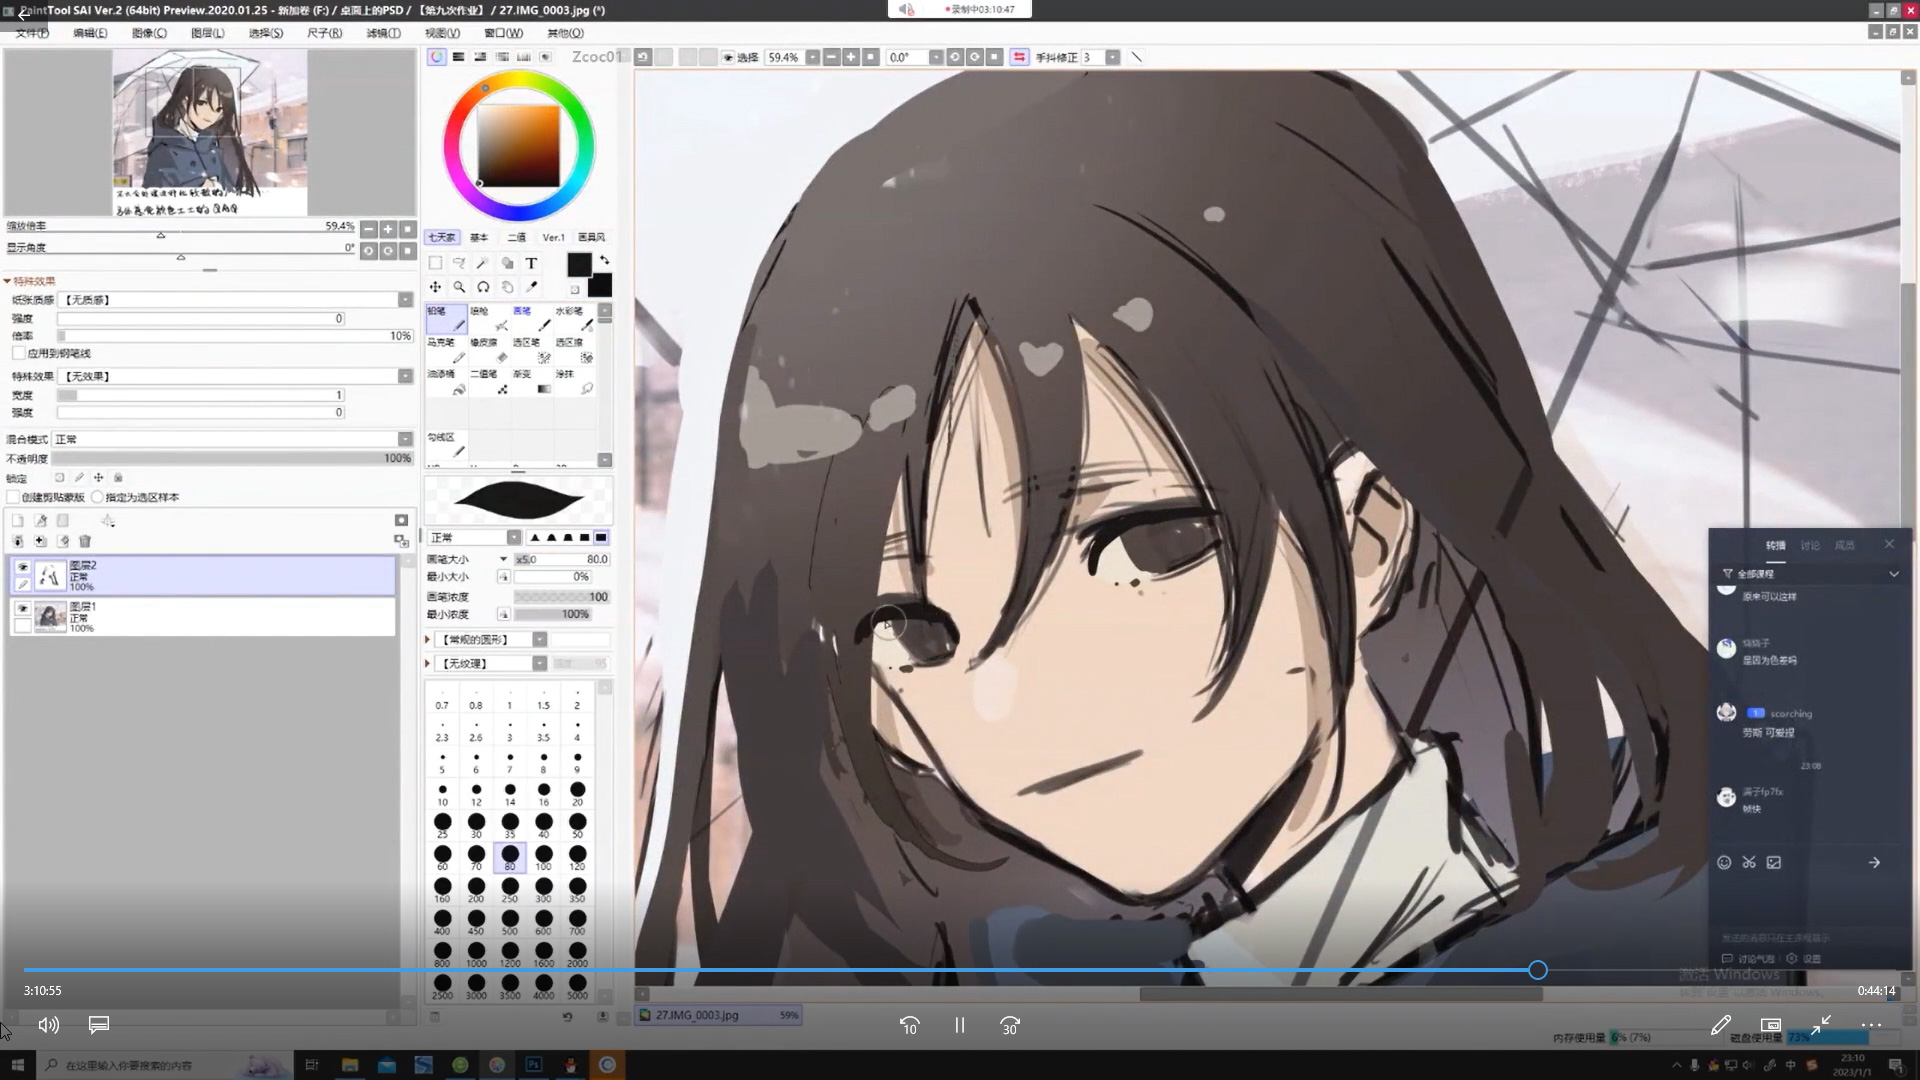The image size is (1920, 1080).
Task: Toggle min size pressure icon beside 最小大小
Action: point(504,577)
